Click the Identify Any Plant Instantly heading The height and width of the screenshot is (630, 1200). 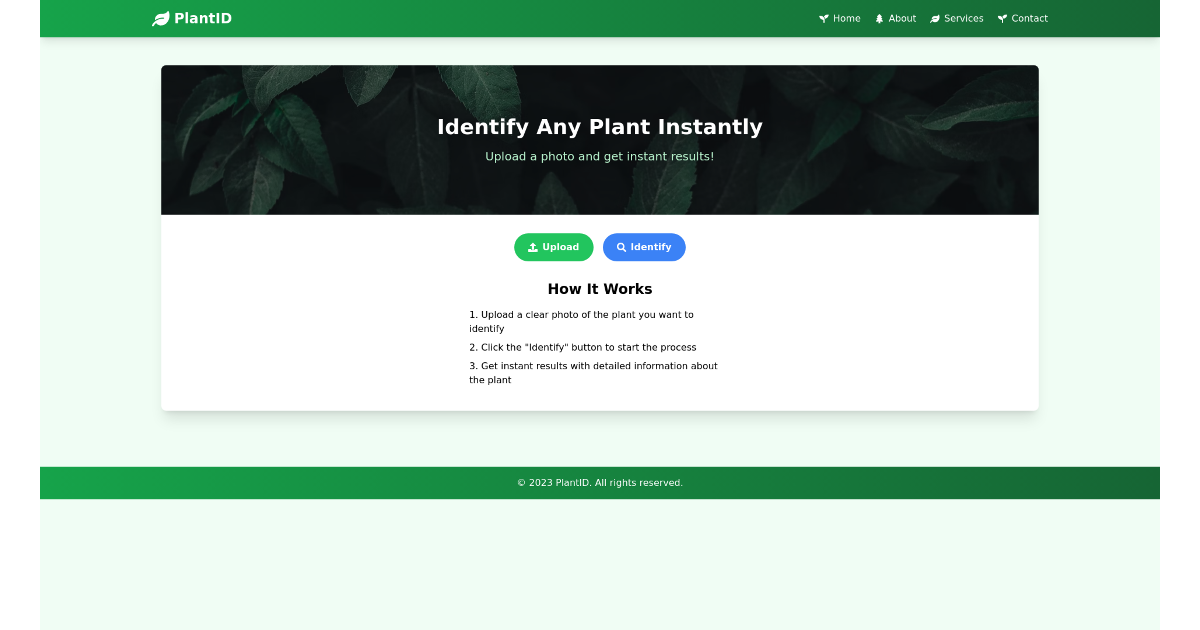599,127
